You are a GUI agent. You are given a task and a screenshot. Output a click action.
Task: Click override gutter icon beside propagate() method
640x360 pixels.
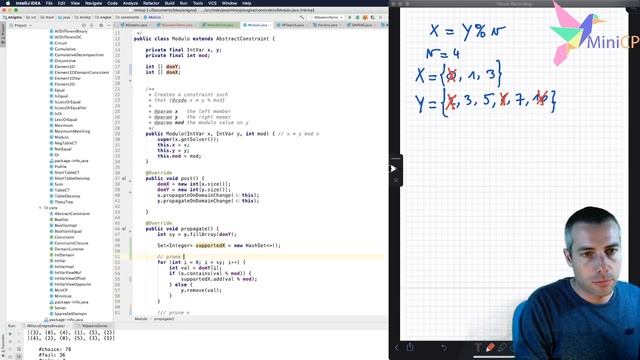[124, 229]
